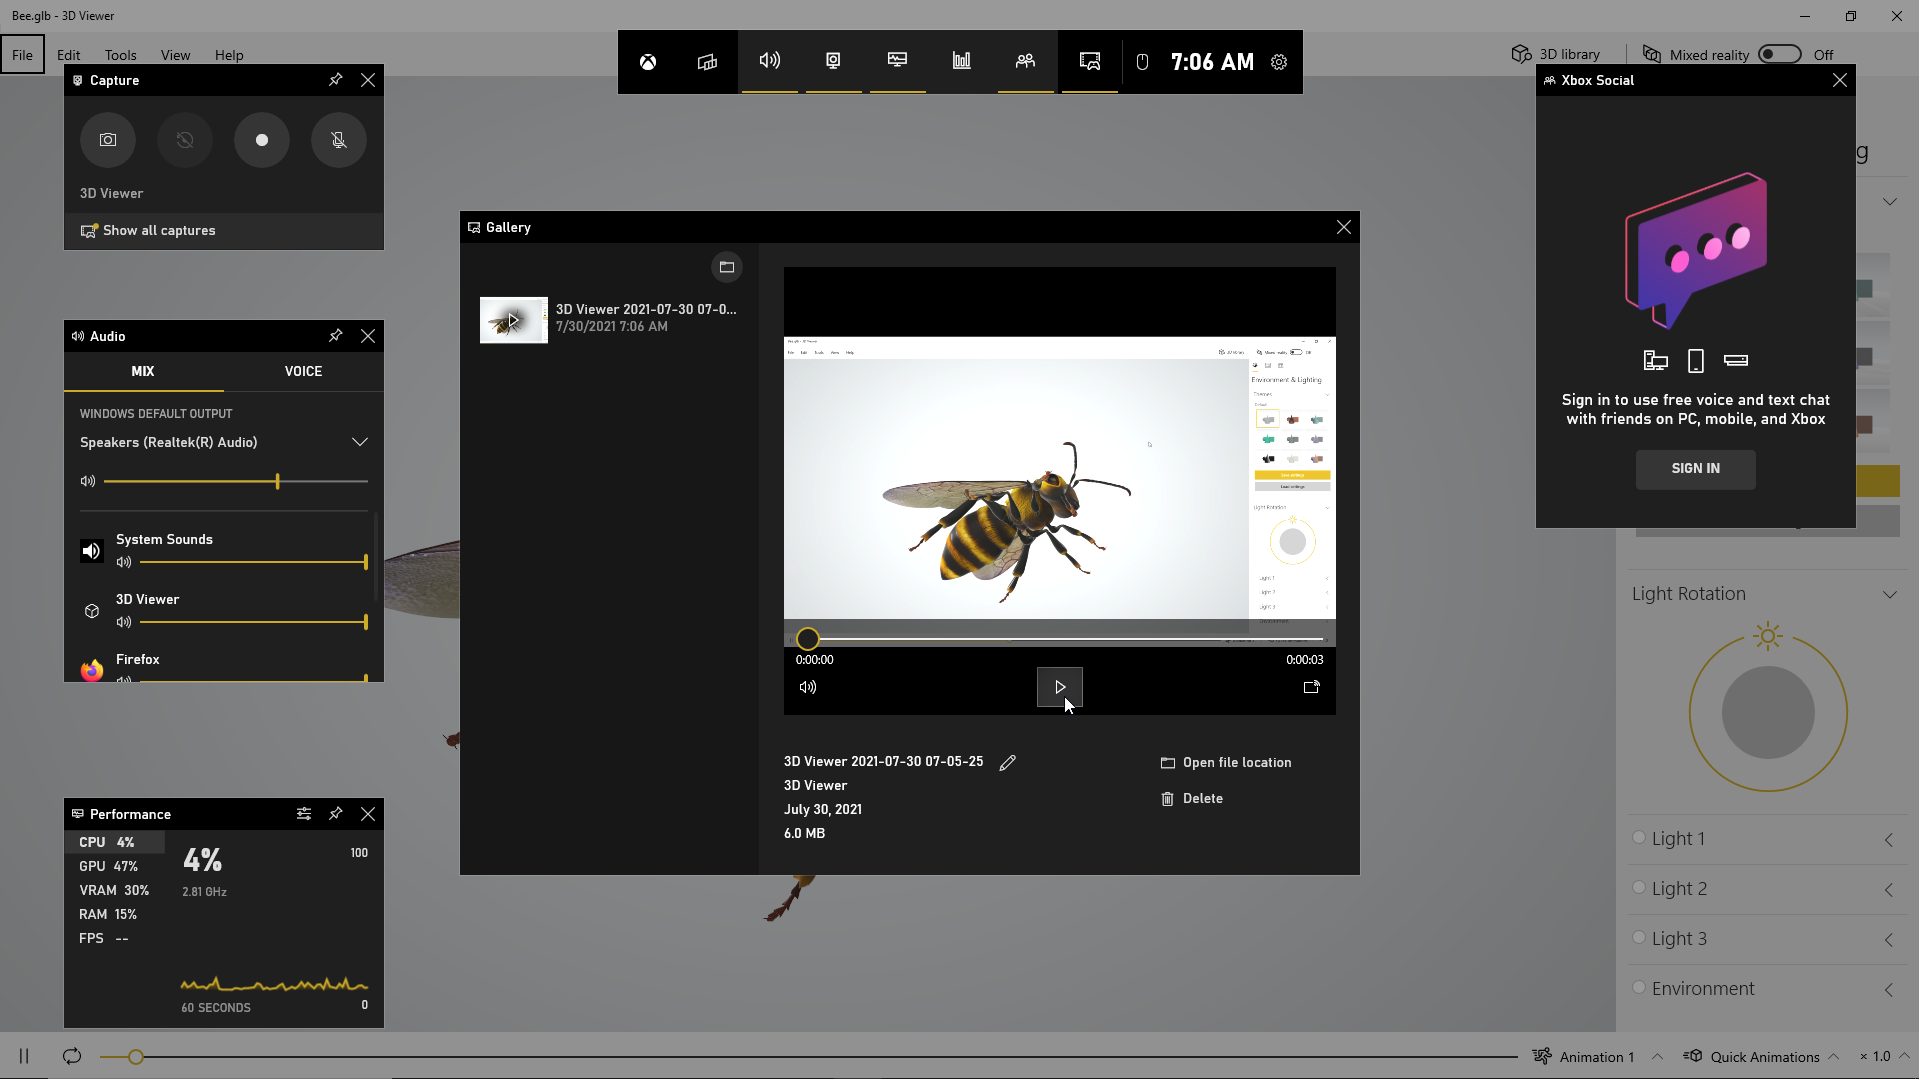Toggle the Gallery widget icon in Game Bar
Image resolution: width=1919 pixels, height=1079 pixels.
[x=1089, y=61]
